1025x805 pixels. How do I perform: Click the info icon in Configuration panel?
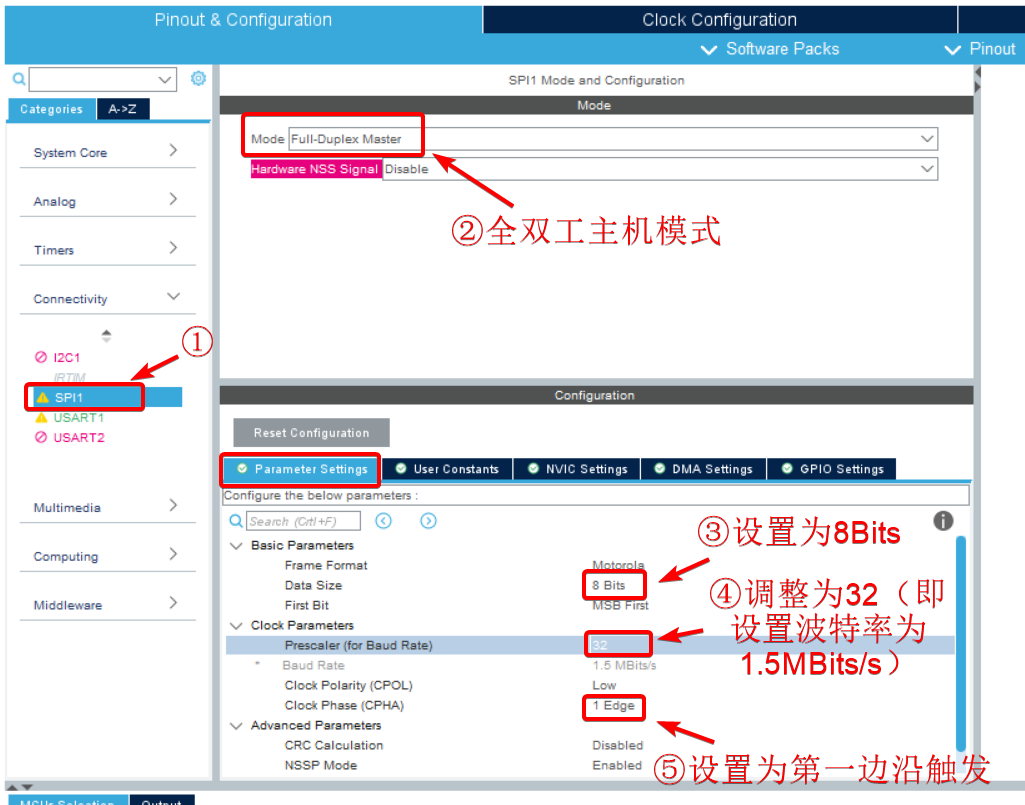click(942, 521)
